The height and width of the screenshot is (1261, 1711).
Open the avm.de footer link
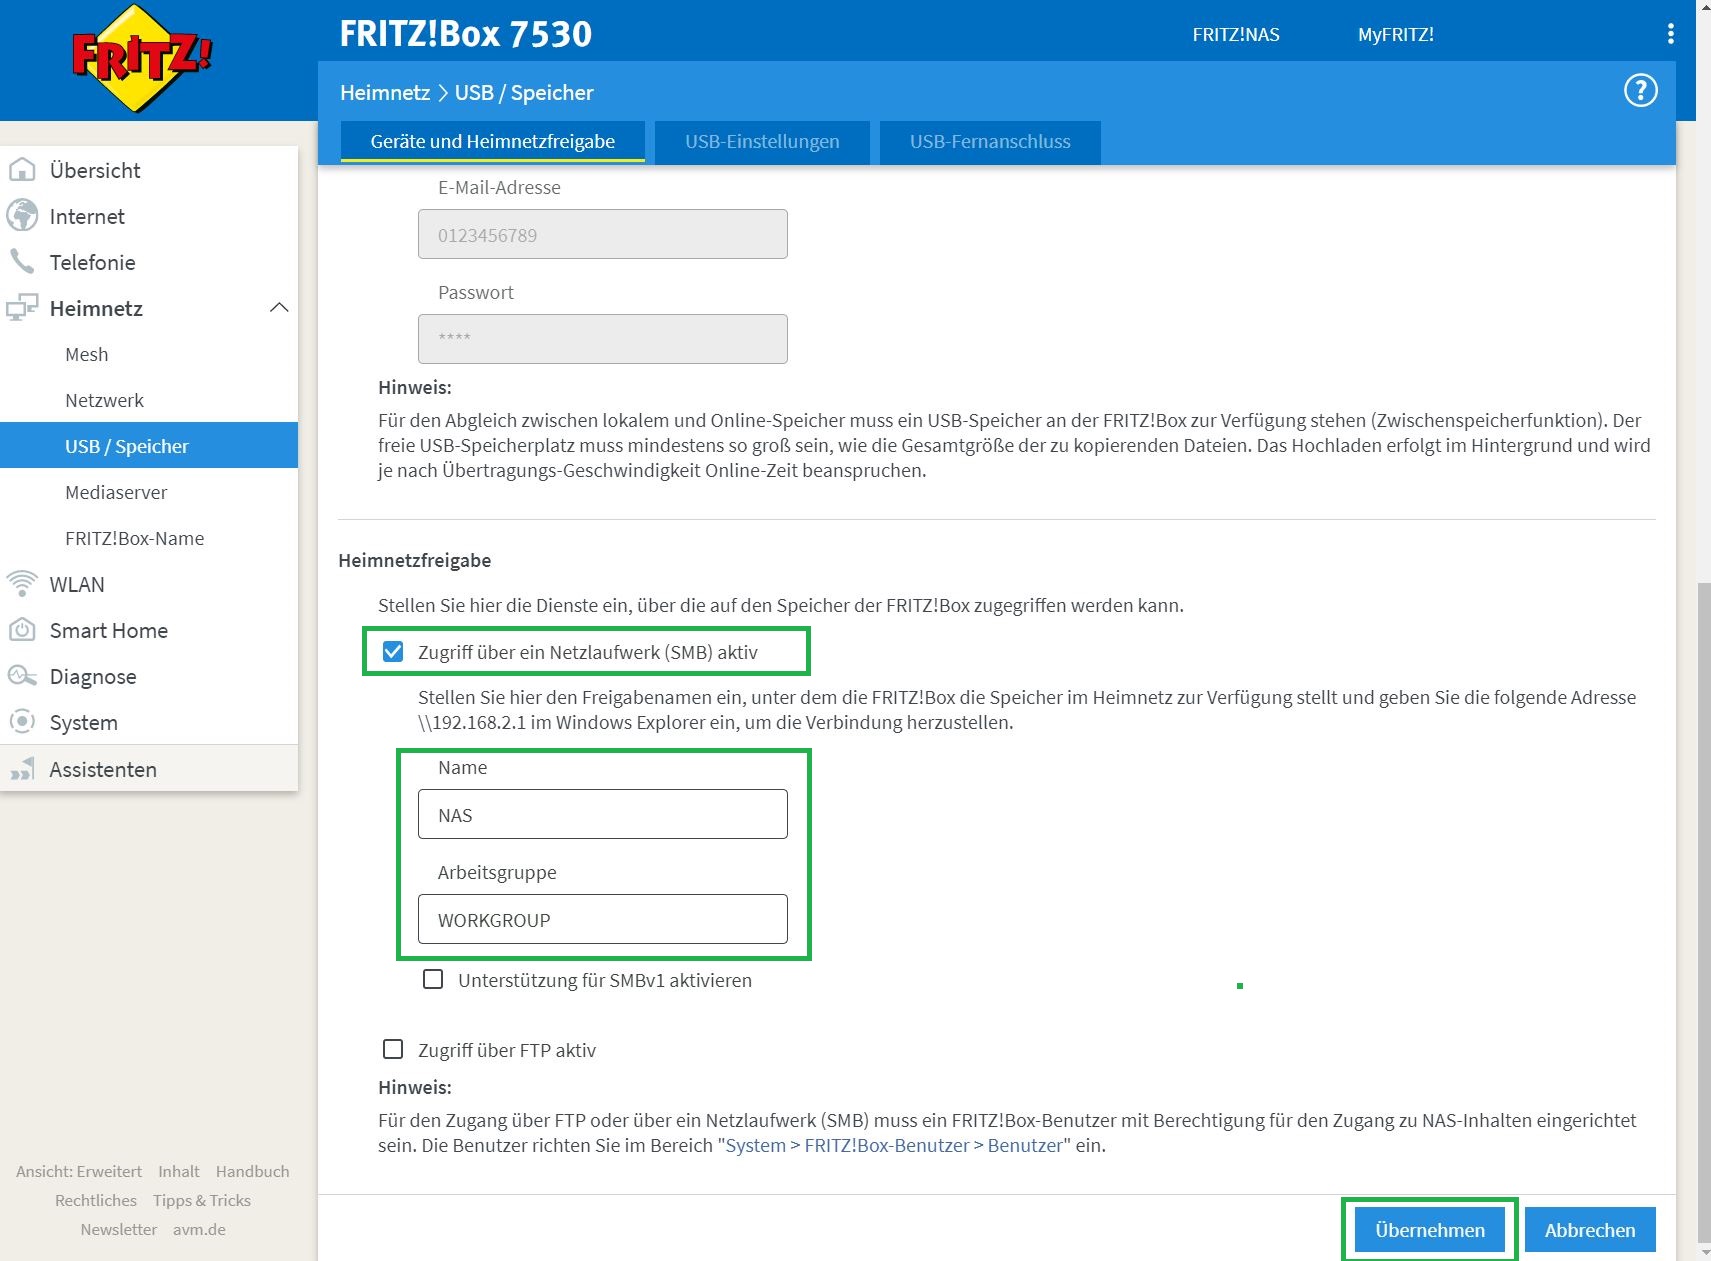coord(199,1229)
